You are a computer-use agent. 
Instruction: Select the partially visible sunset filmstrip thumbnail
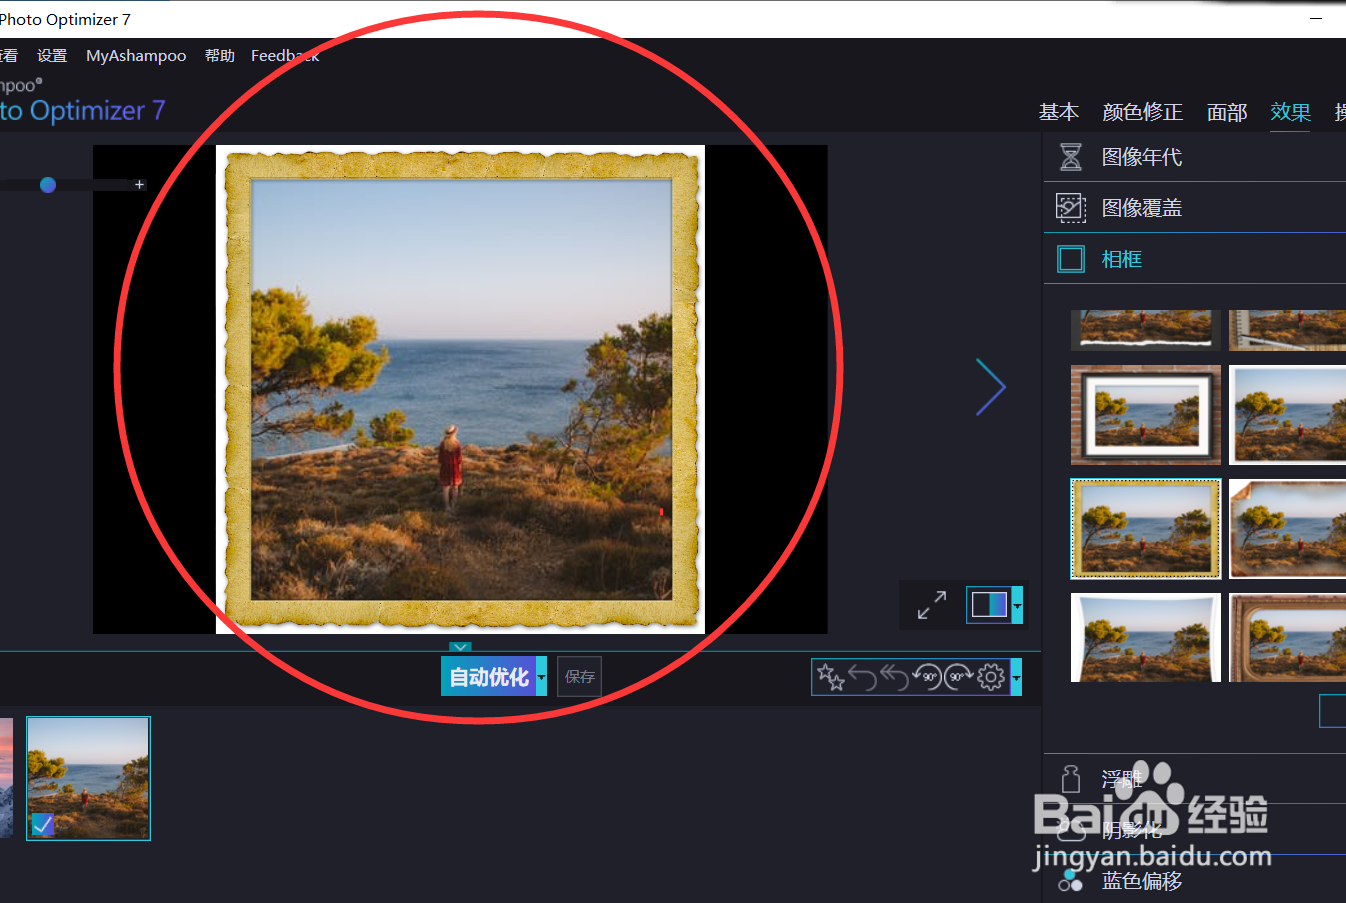pos(6,777)
